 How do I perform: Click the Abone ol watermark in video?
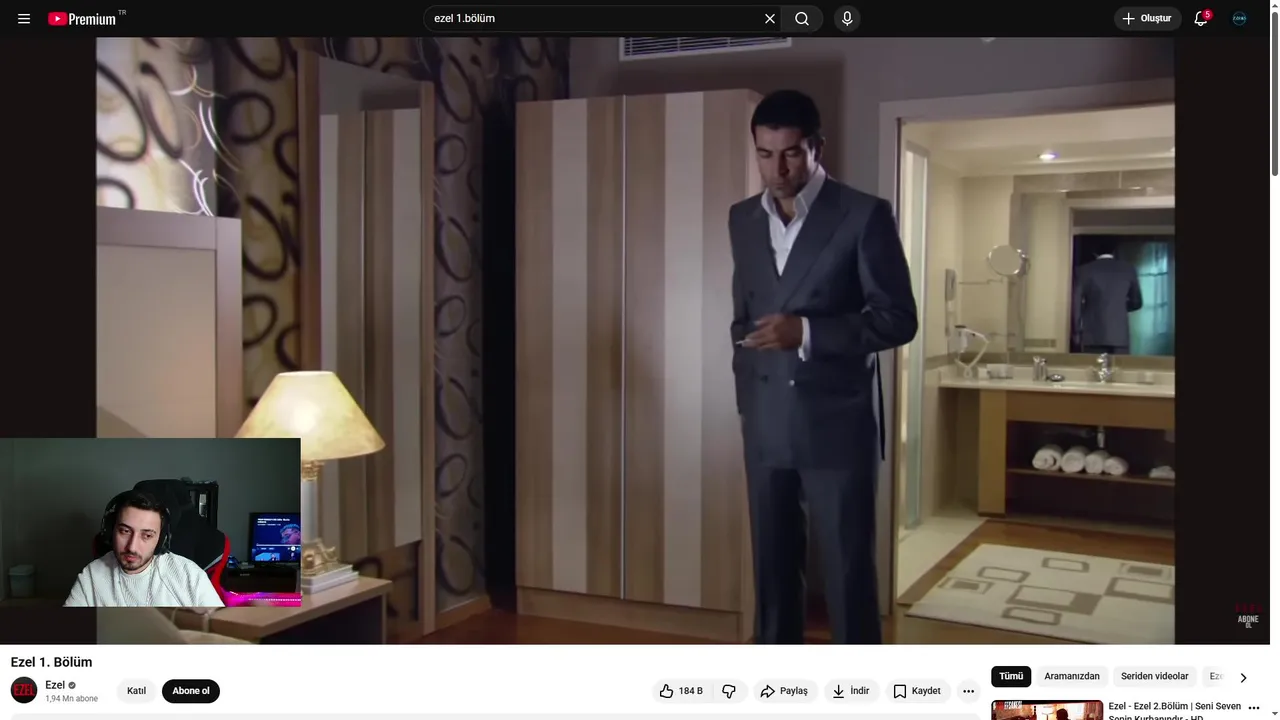tap(1248, 615)
